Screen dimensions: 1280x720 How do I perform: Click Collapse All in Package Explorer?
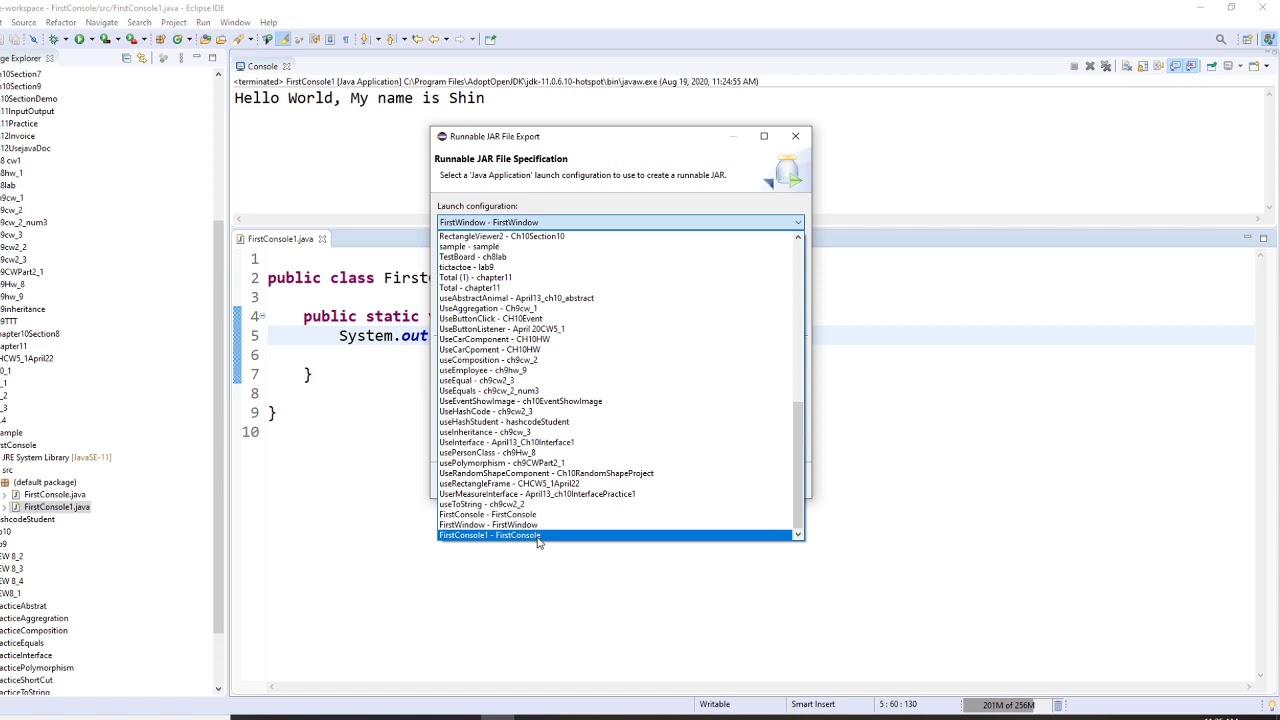126,58
